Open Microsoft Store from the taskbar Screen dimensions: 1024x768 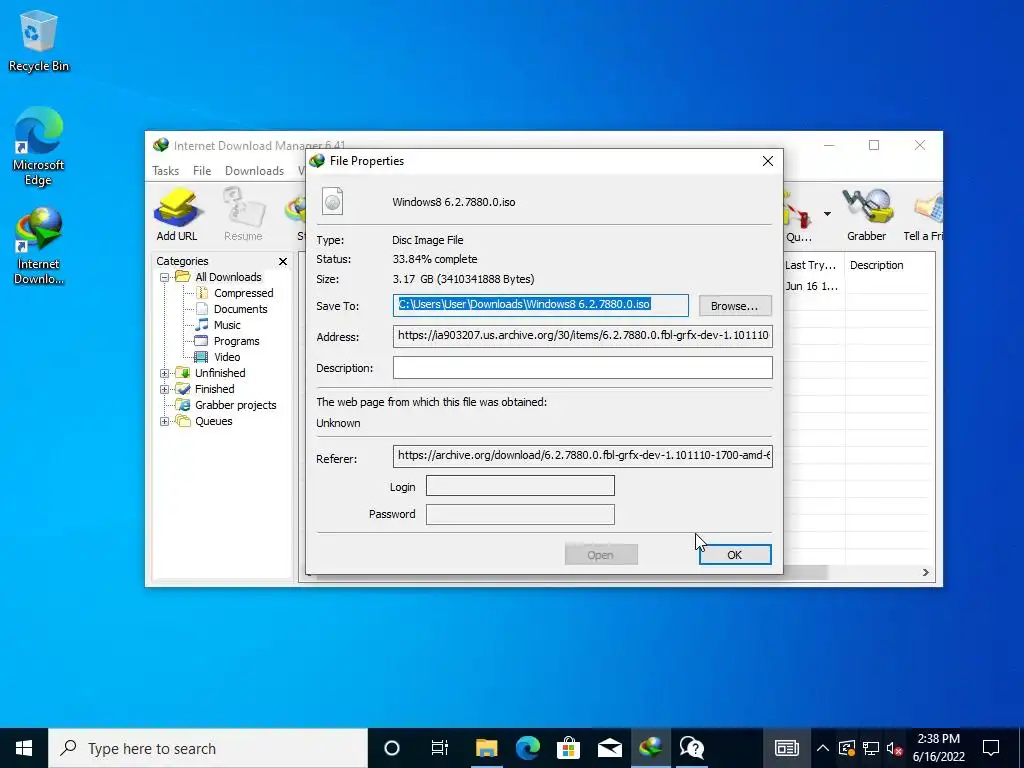(569, 748)
